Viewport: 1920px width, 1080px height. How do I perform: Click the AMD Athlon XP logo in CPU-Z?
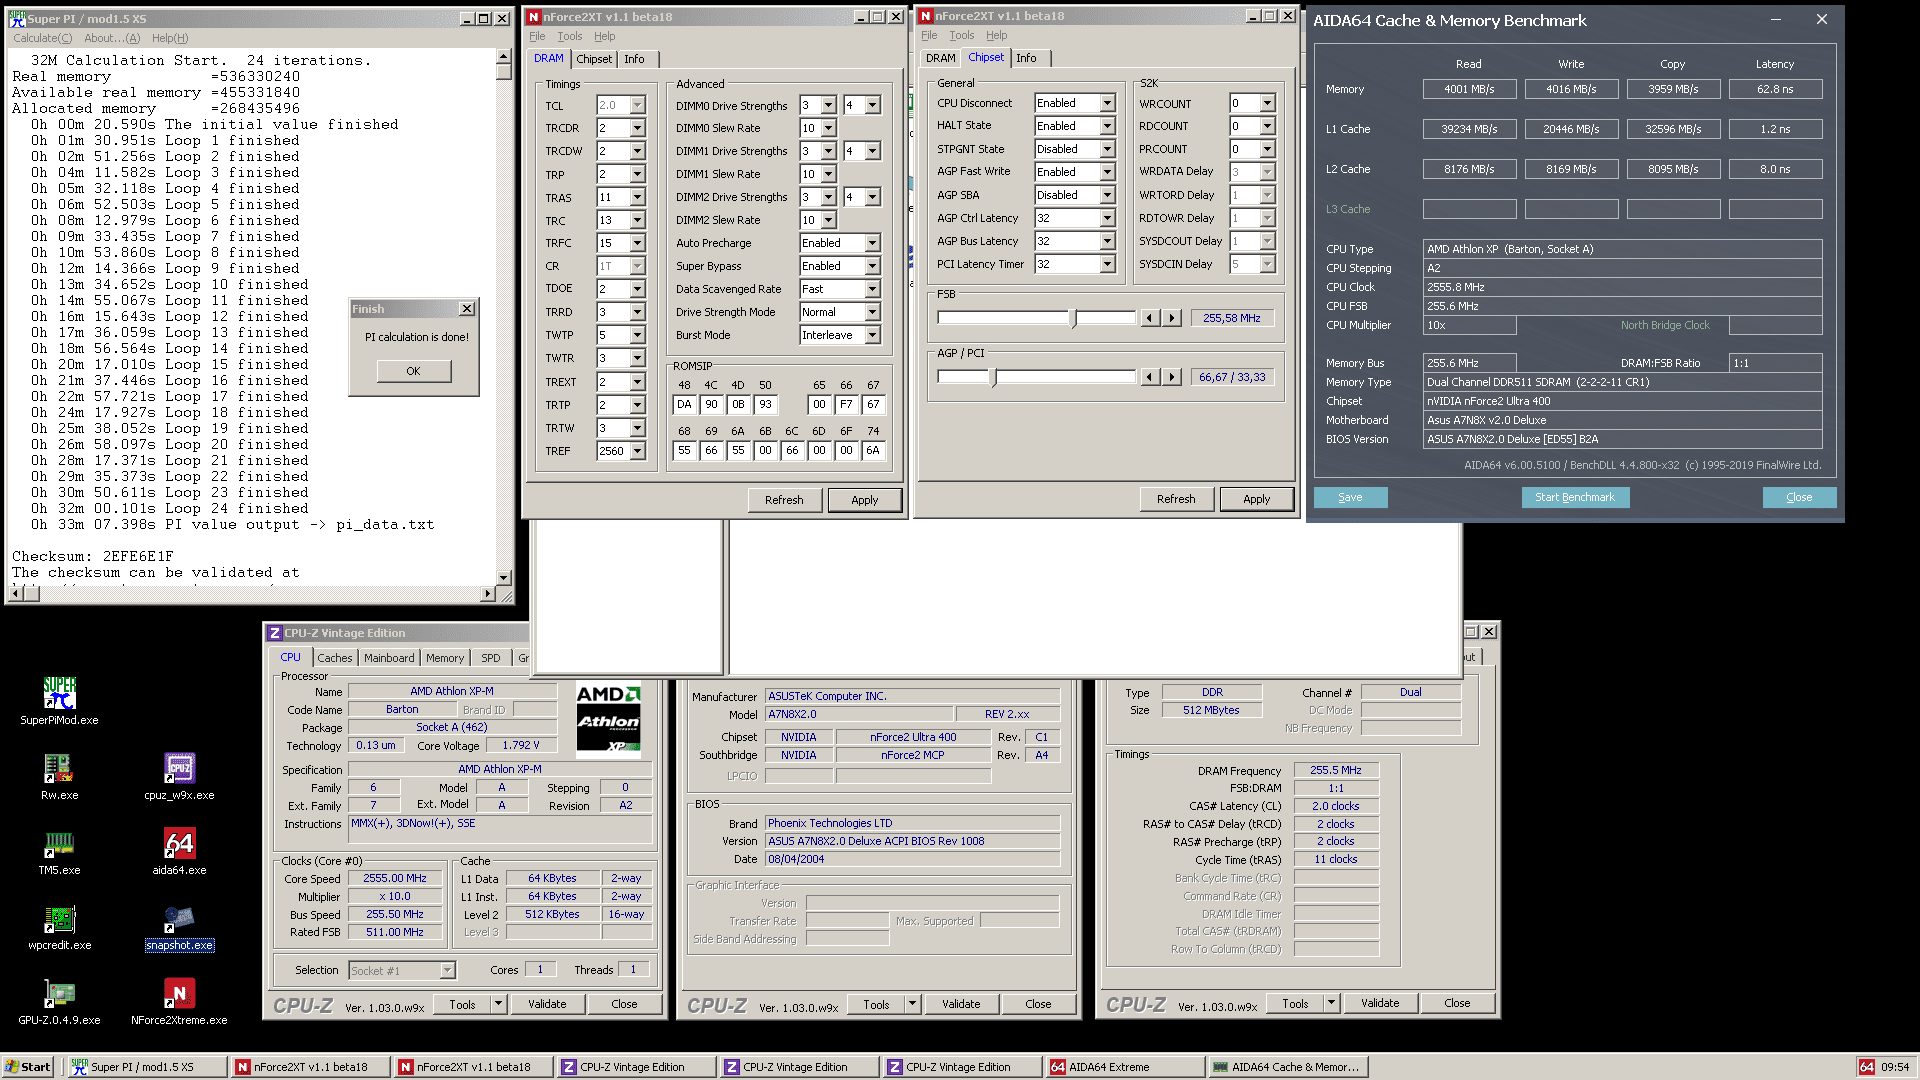coord(609,719)
